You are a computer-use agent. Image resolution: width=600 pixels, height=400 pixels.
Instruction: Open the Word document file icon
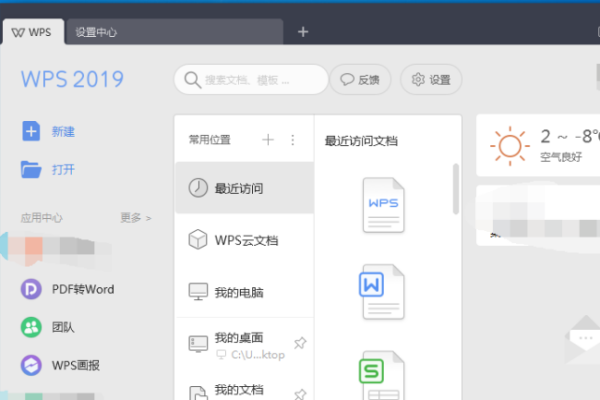tap(383, 291)
